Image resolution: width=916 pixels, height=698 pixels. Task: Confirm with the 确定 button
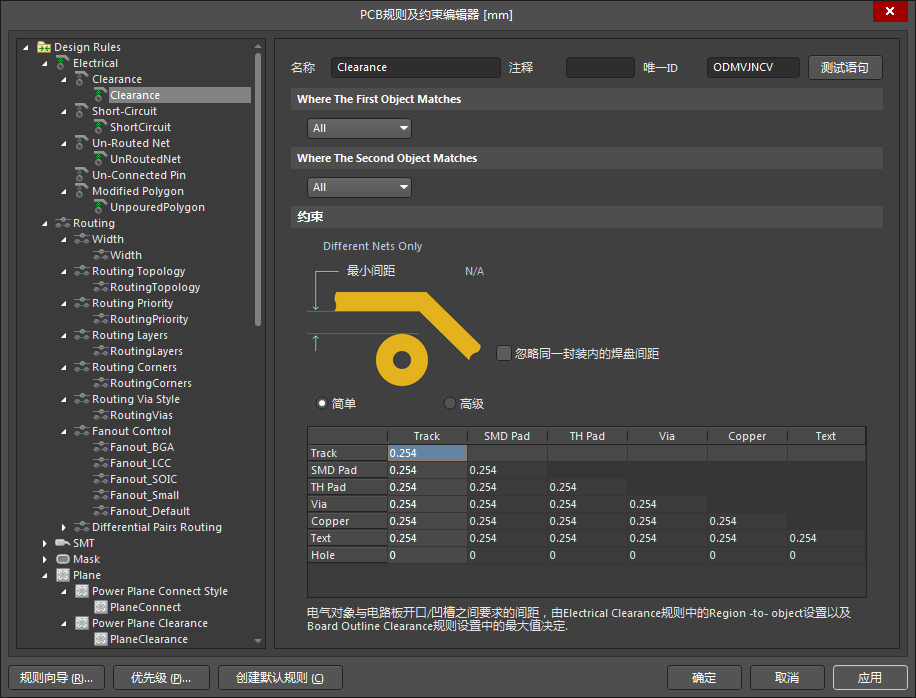[x=704, y=678]
